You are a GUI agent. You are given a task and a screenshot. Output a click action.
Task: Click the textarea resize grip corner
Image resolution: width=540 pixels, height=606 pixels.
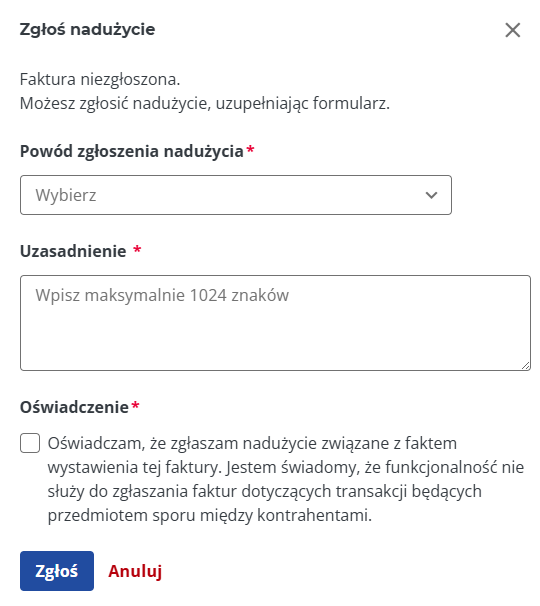(x=525, y=366)
